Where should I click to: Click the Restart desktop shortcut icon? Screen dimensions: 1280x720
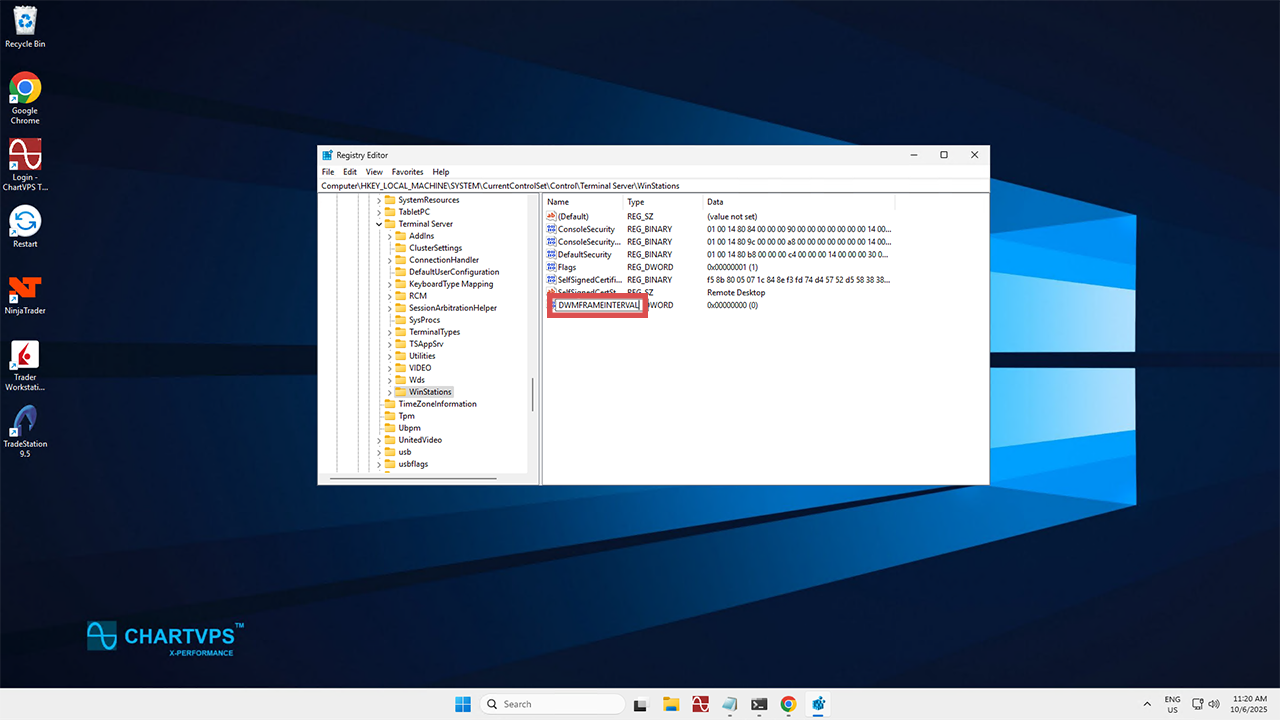coord(25,222)
